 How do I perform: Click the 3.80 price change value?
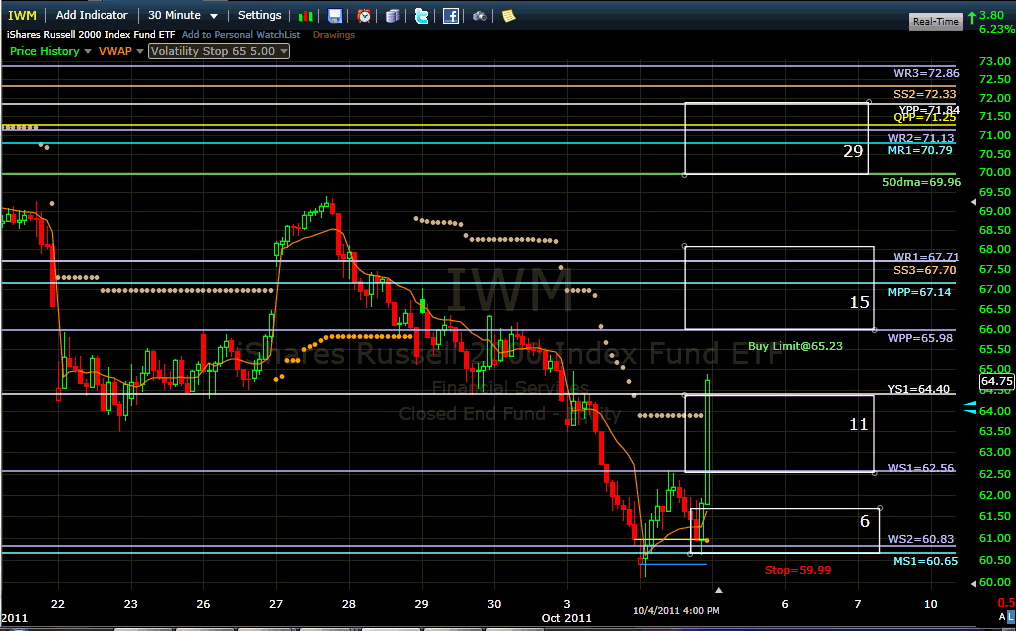[992, 15]
